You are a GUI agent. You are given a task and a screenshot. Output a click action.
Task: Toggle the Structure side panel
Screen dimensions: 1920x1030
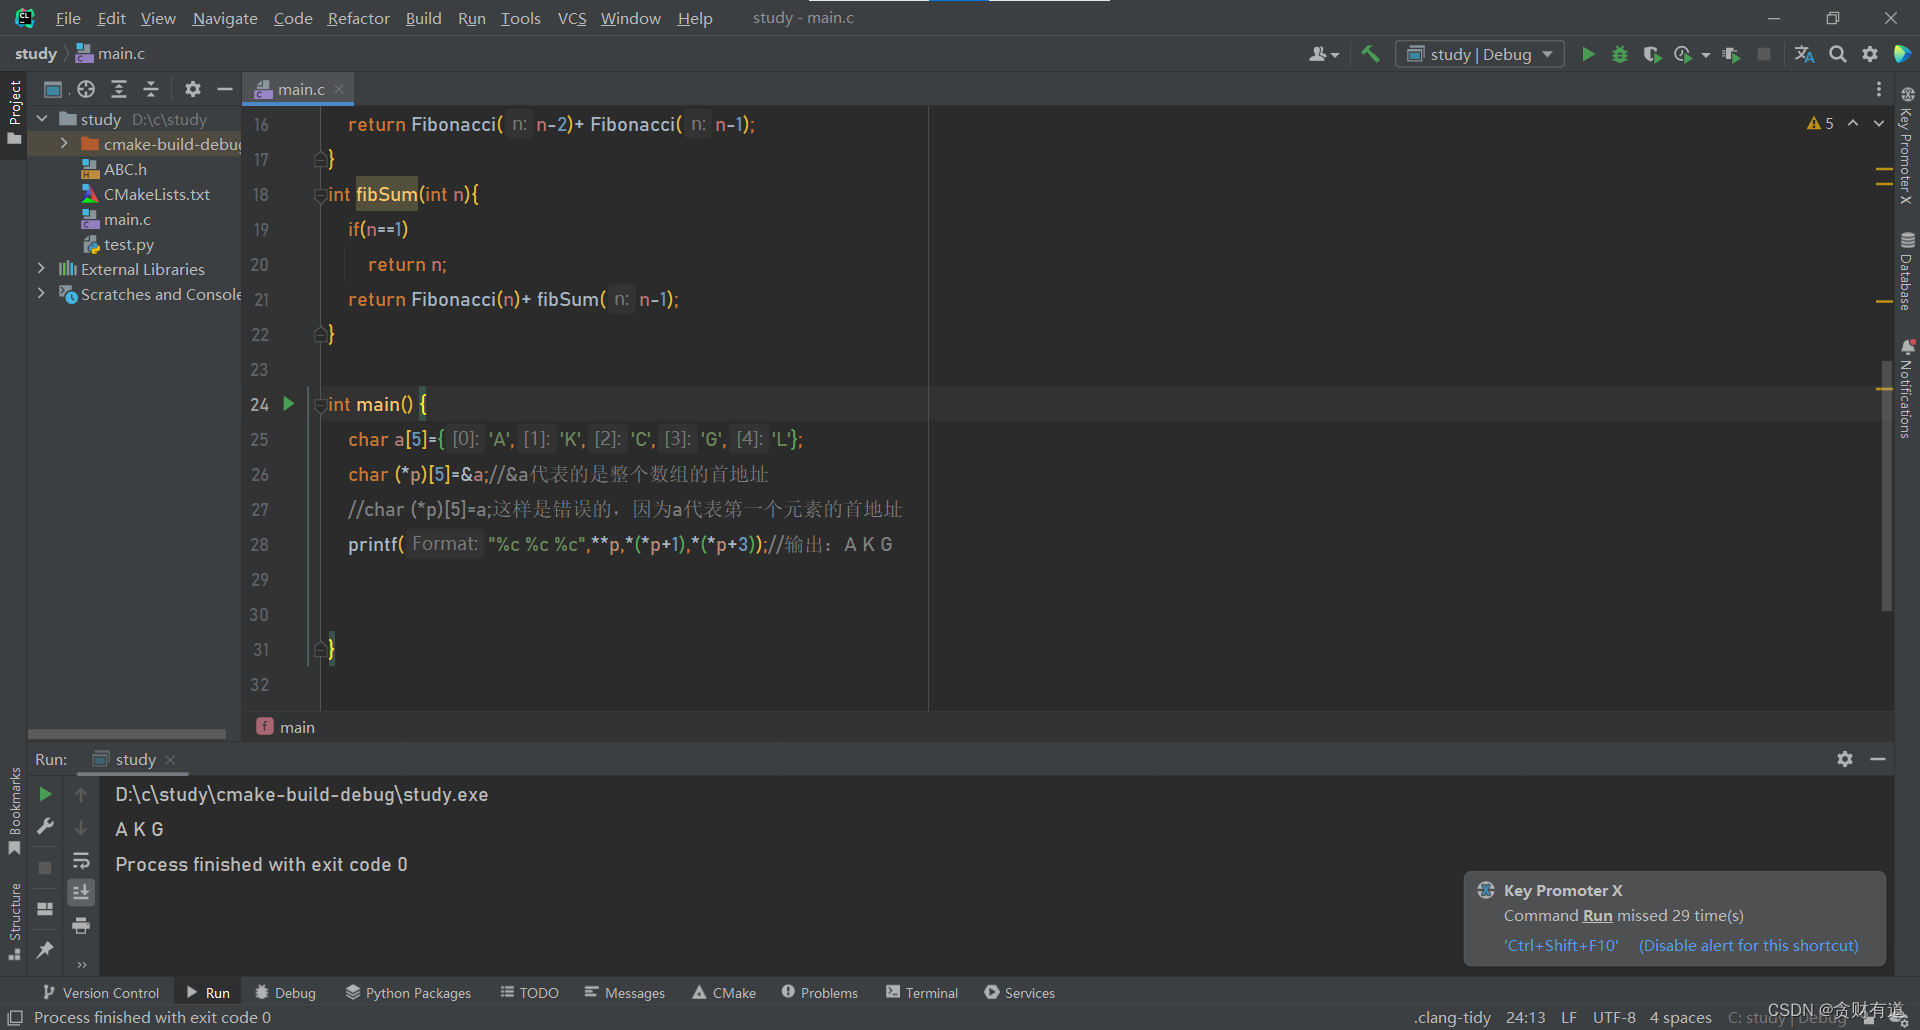tap(14, 922)
